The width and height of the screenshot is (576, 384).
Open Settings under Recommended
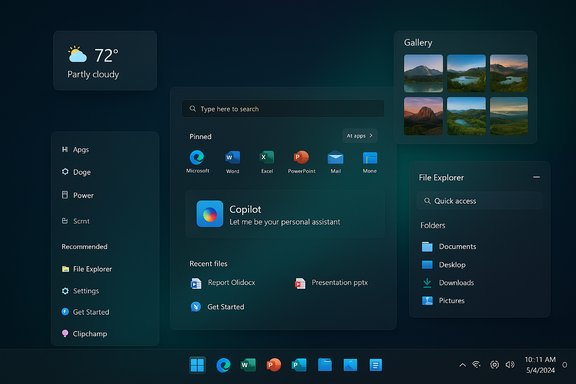pos(80,291)
